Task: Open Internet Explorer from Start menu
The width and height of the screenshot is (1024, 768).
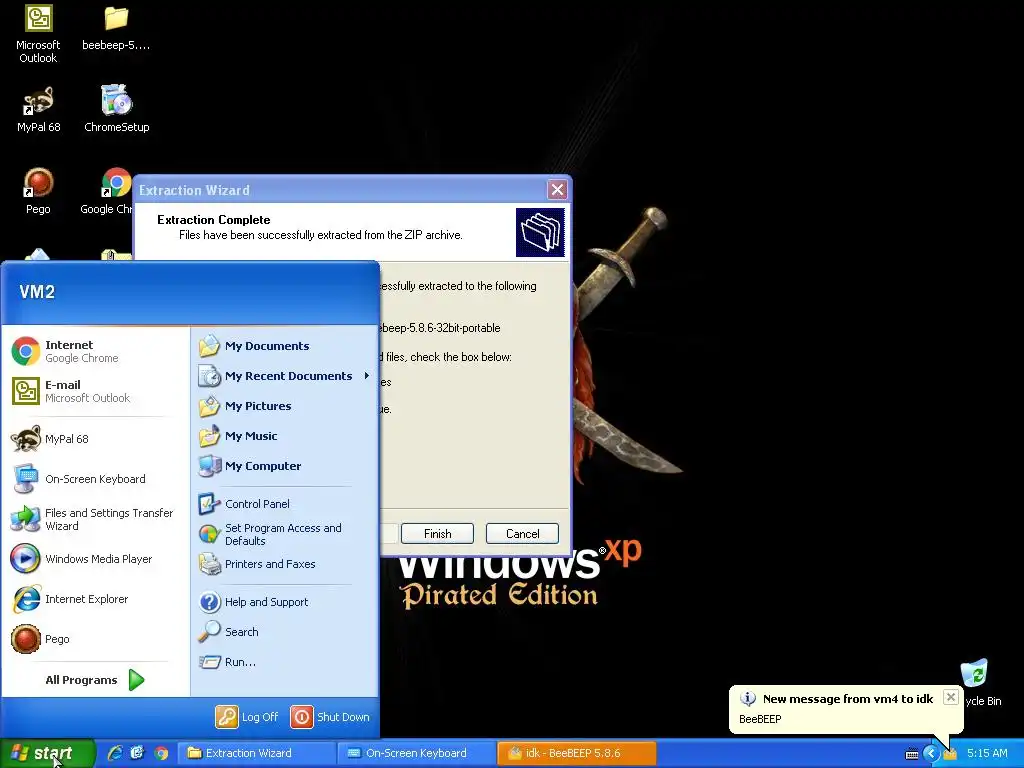Action: point(95,599)
